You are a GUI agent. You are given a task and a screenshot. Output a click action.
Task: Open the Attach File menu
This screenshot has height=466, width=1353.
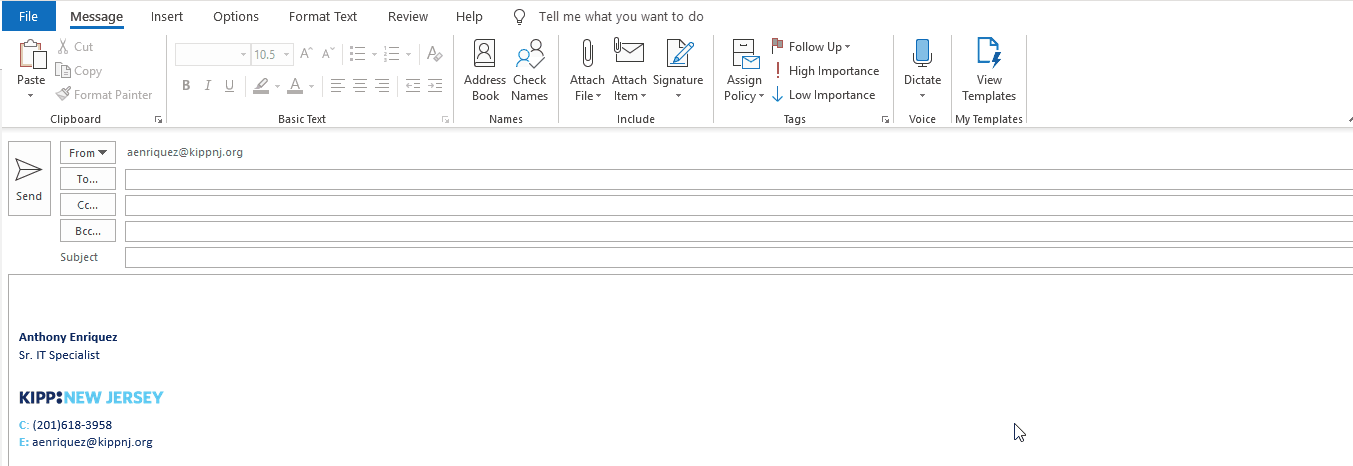click(587, 72)
